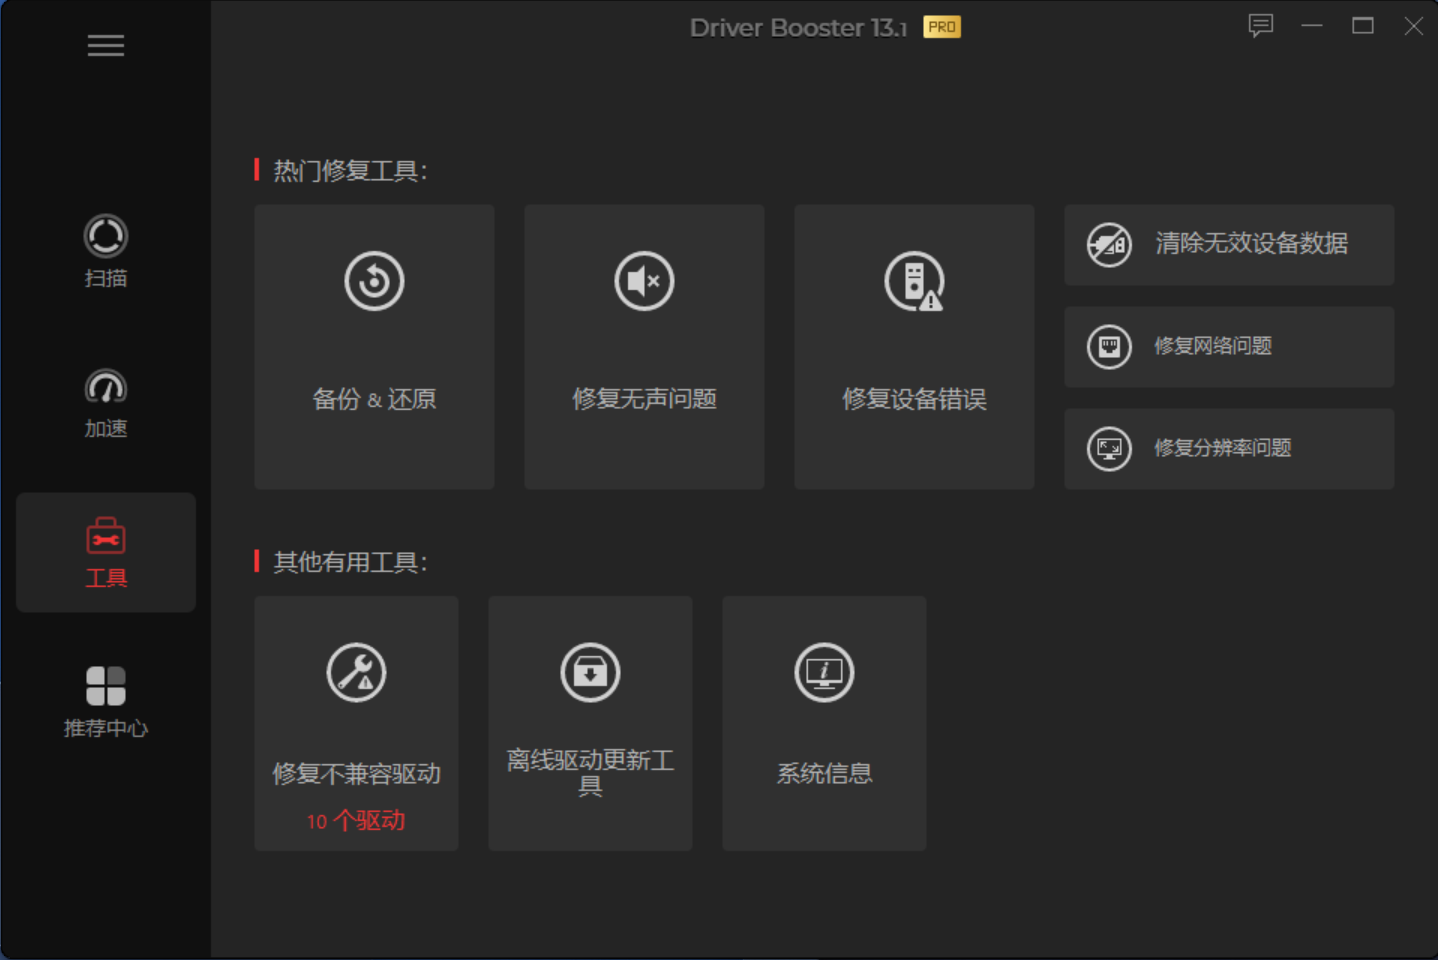Click the 系统信息 monitor info icon

(x=824, y=672)
